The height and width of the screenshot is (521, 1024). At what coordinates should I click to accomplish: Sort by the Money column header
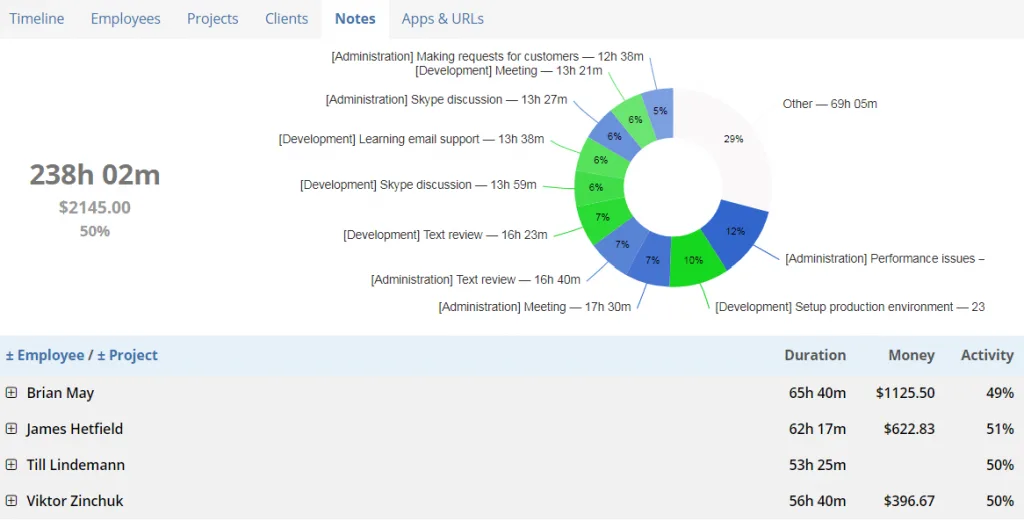click(x=911, y=355)
